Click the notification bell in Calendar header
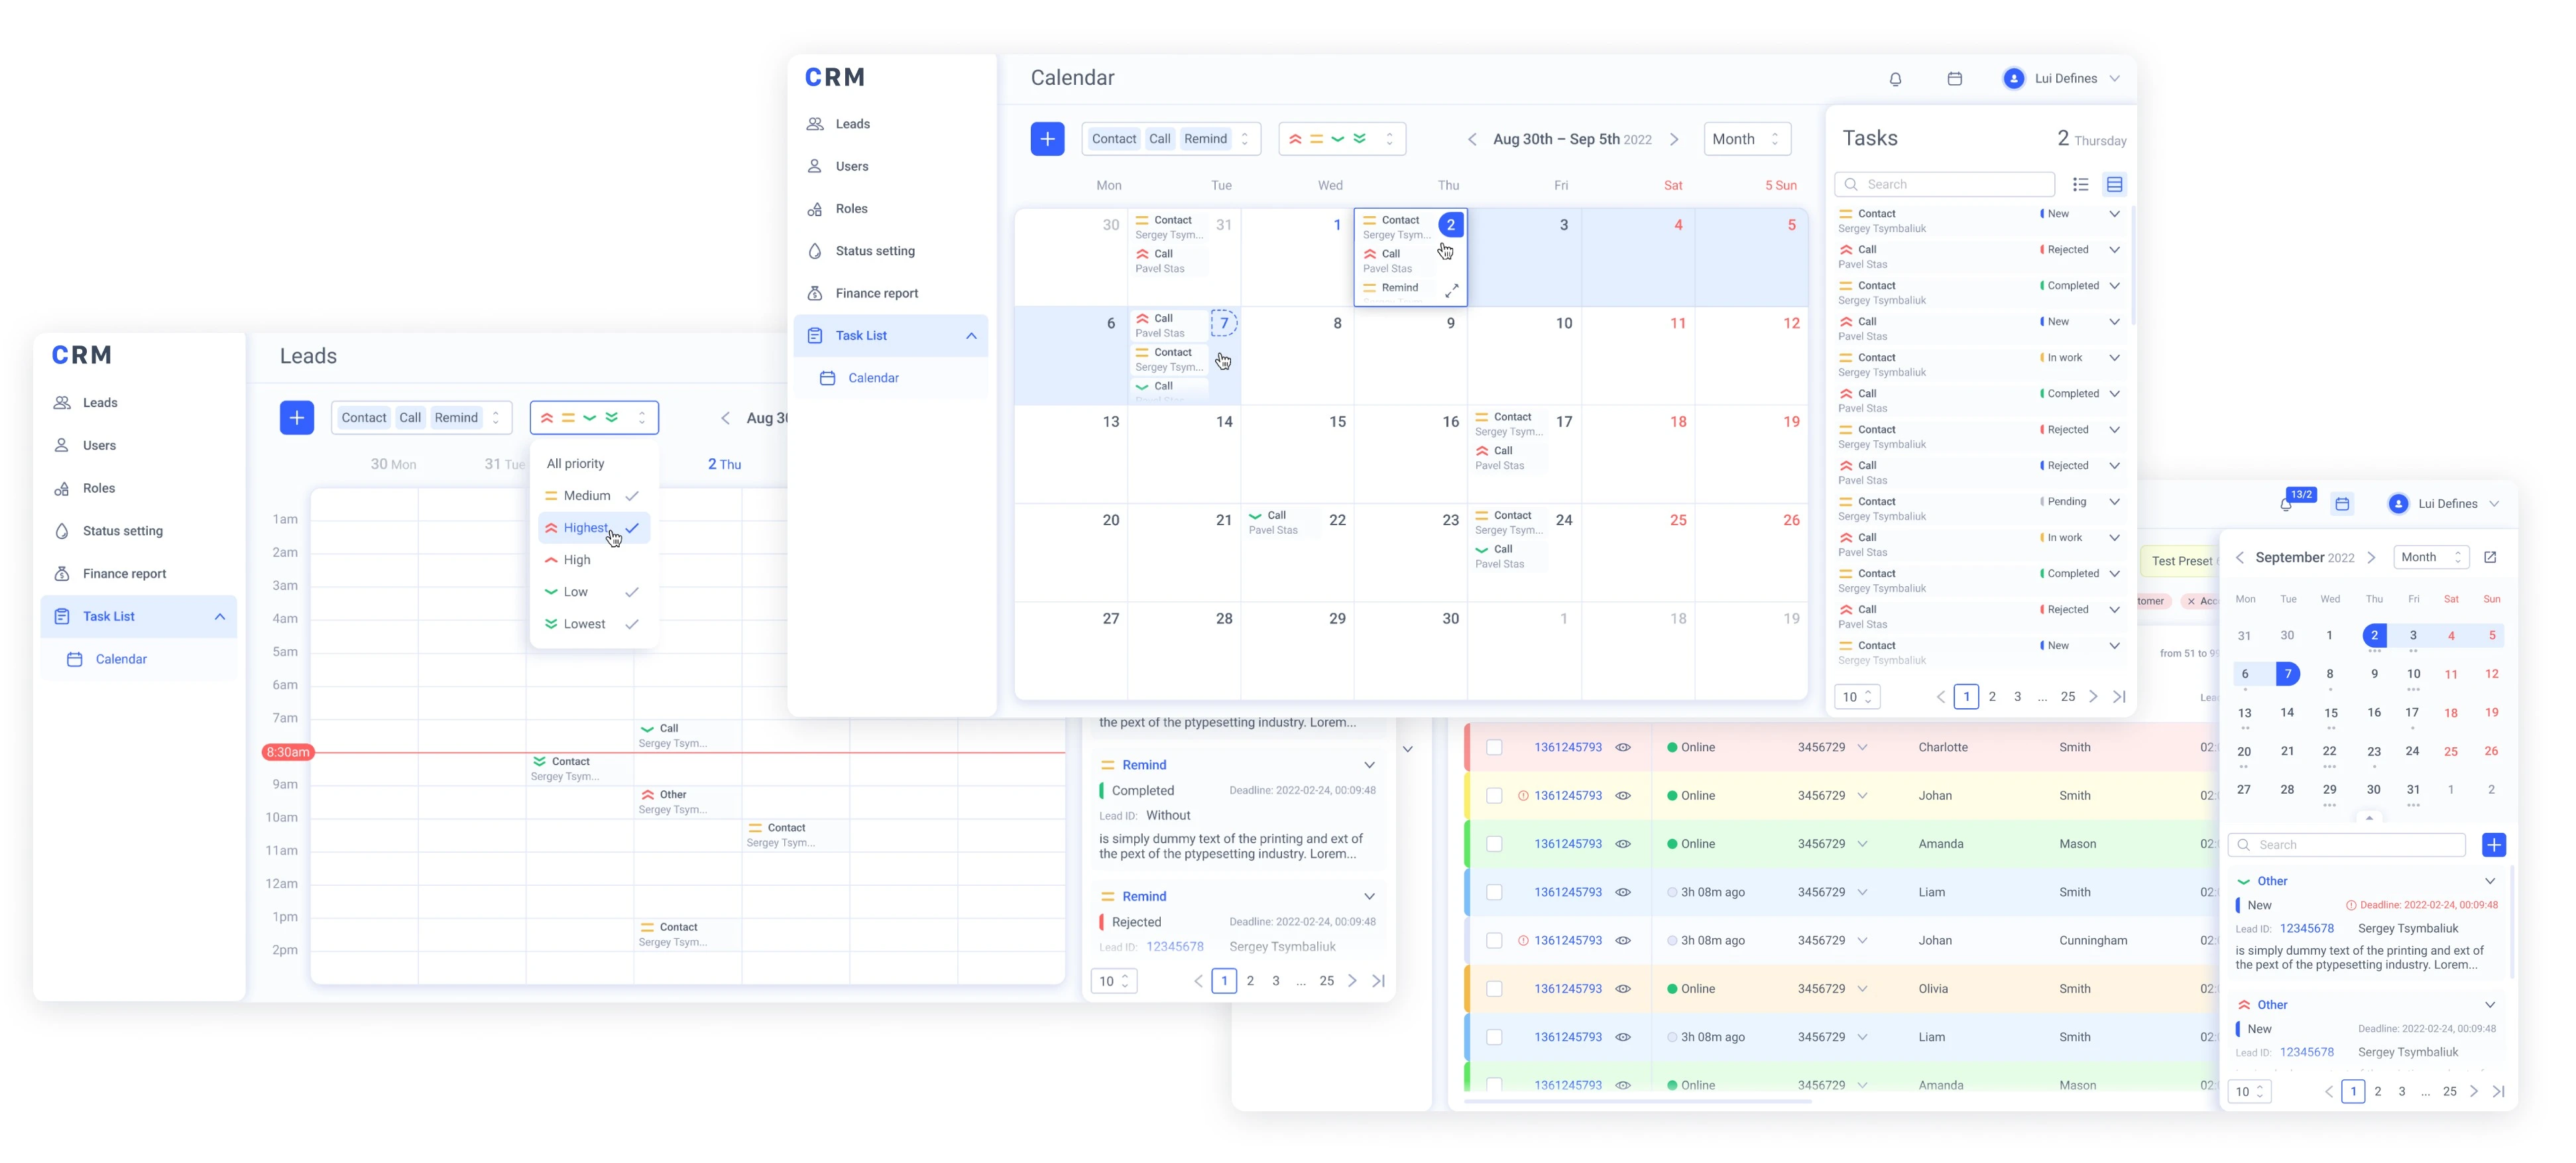 pyautogui.click(x=1895, y=79)
